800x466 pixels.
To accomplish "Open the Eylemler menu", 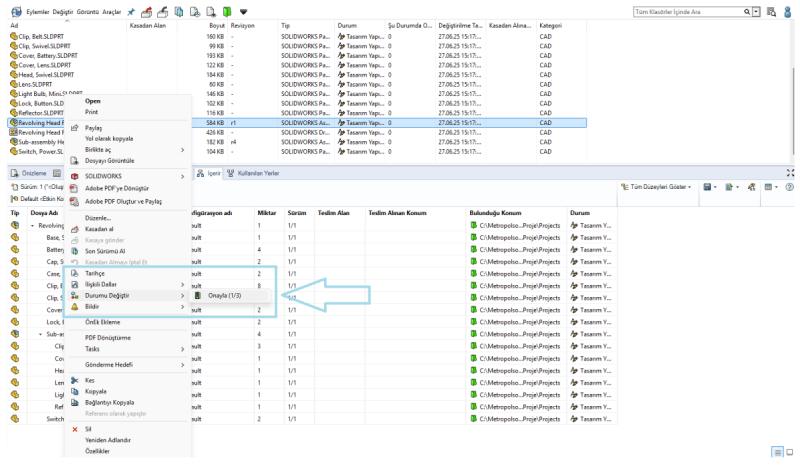I will [x=38, y=12].
